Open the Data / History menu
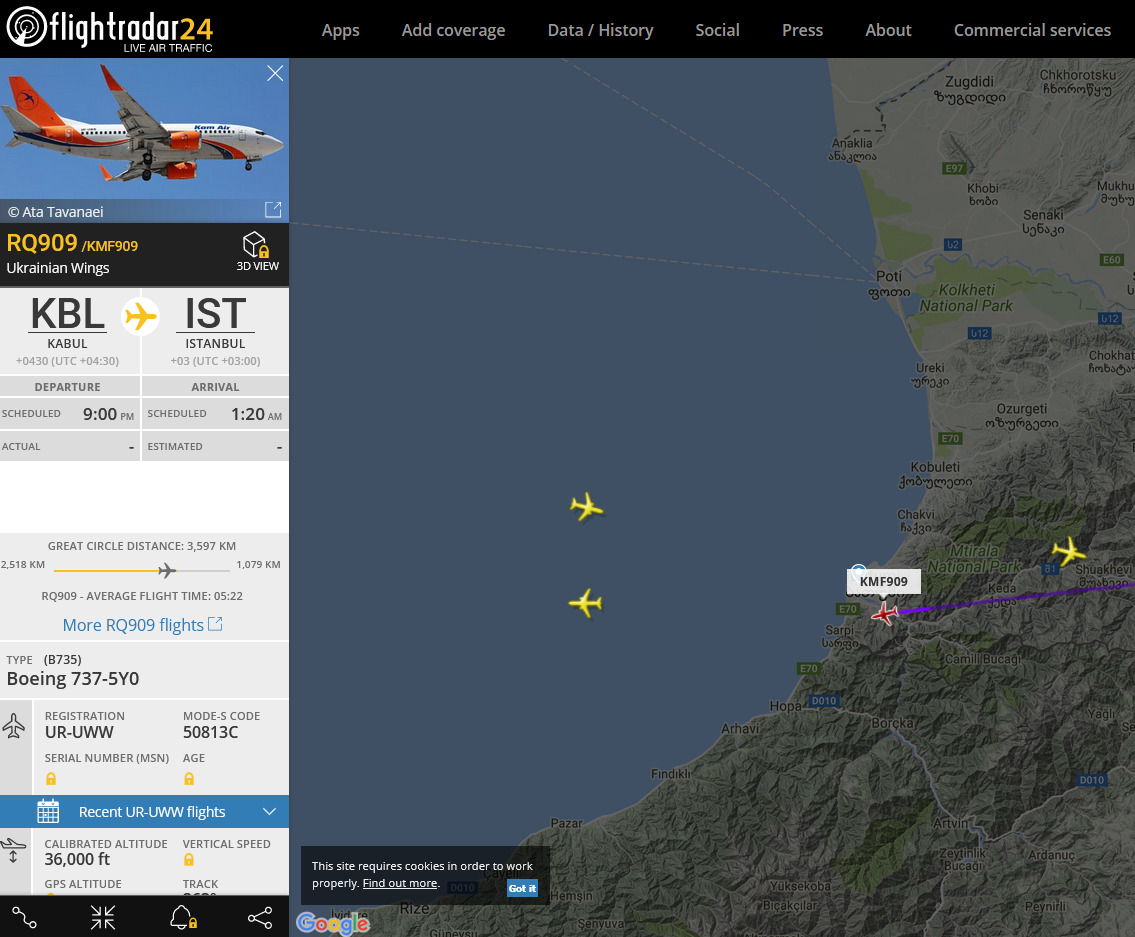This screenshot has height=937, width=1135. pyautogui.click(x=600, y=30)
